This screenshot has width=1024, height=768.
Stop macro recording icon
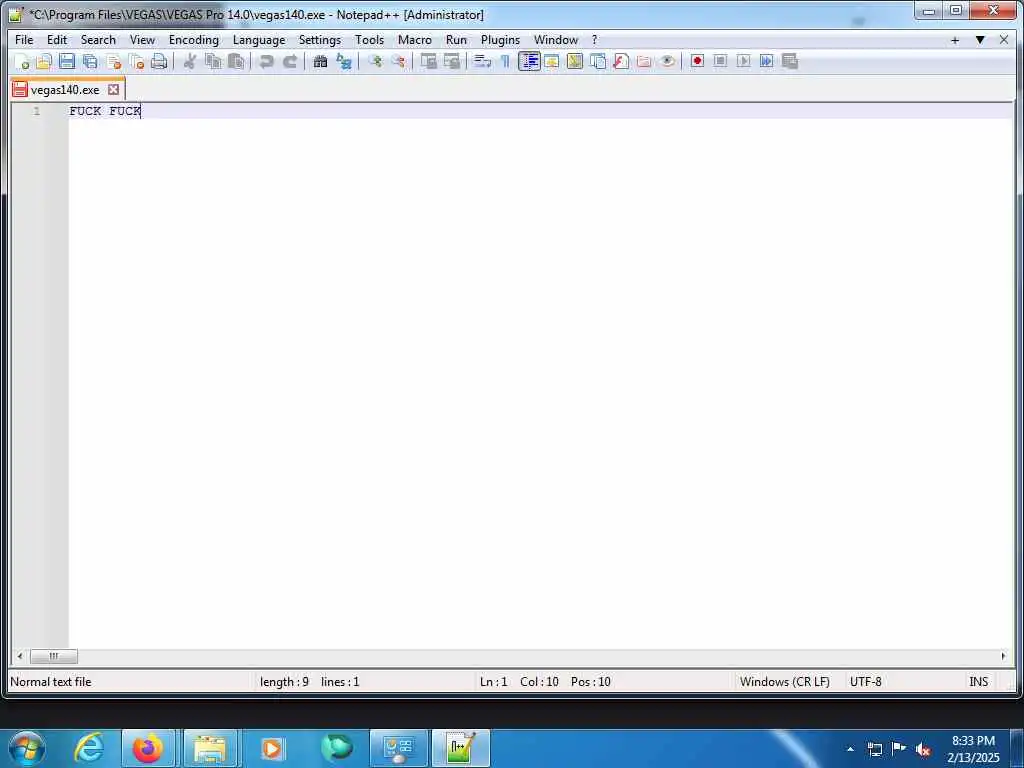pos(720,61)
